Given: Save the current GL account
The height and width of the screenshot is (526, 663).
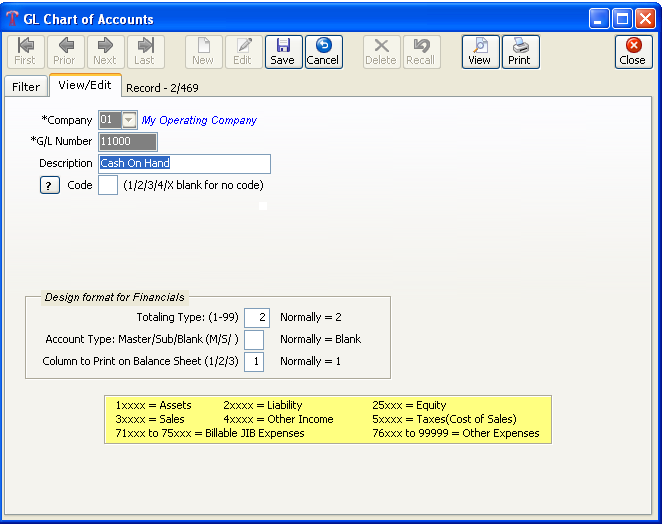Looking at the screenshot, I should tap(283, 52).
